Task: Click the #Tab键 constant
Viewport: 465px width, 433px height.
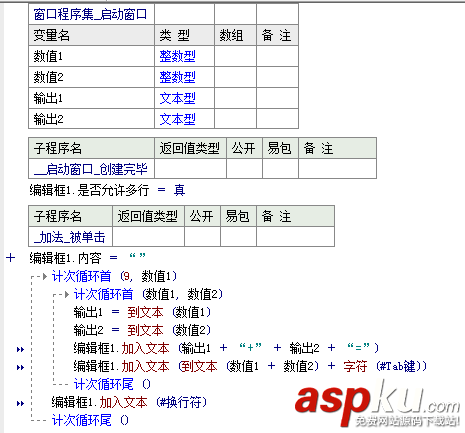Action: (x=398, y=366)
